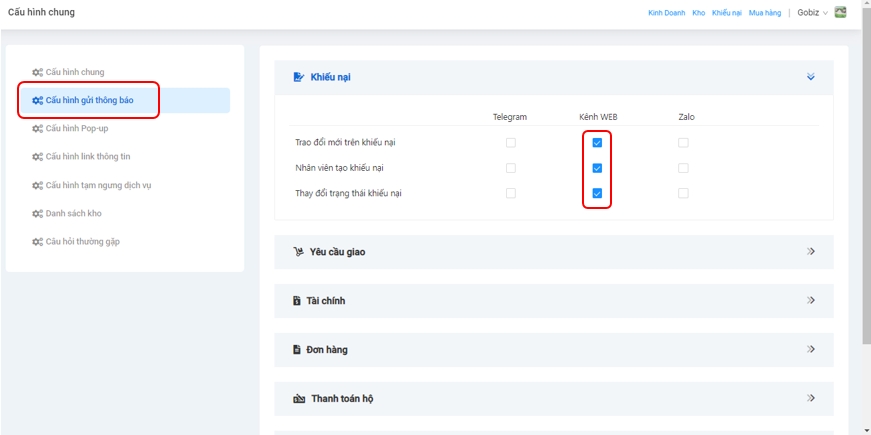Open the Gobiz account dropdown
Screen dimensions: 871x435
click(x=812, y=13)
